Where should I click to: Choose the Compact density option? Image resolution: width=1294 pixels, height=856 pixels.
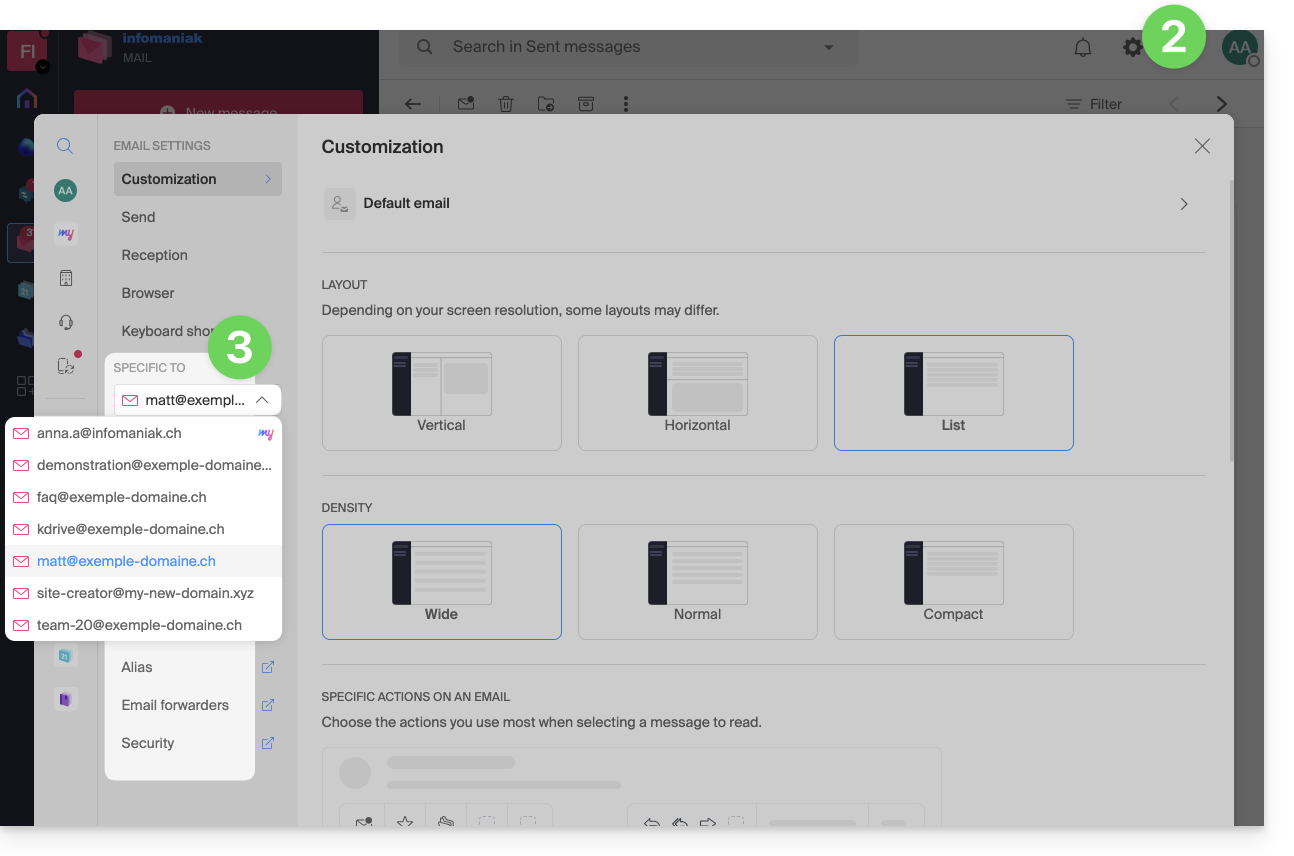pyautogui.click(x=954, y=582)
